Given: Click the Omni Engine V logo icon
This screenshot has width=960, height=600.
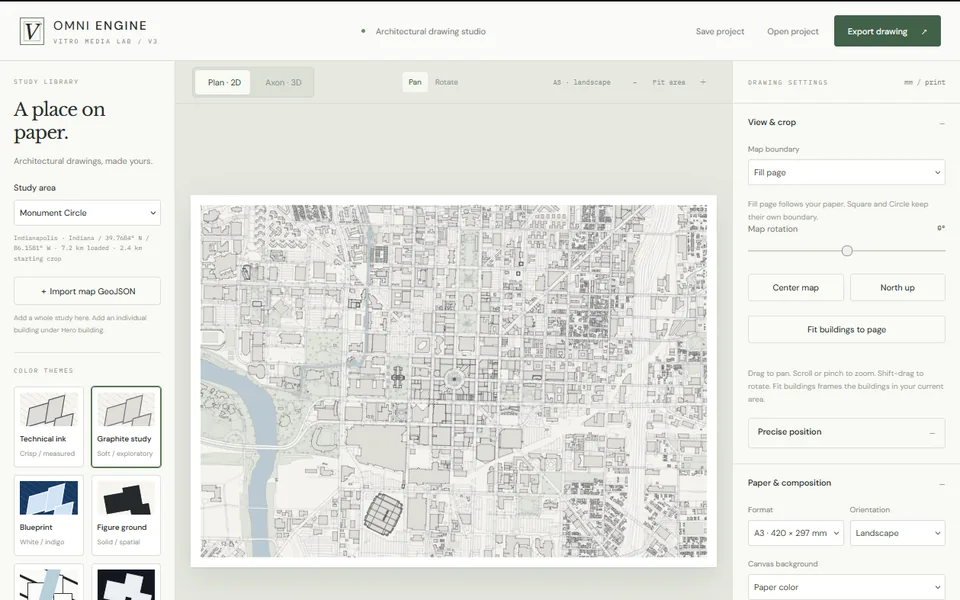Looking at the screenshot, I should 32,31.
